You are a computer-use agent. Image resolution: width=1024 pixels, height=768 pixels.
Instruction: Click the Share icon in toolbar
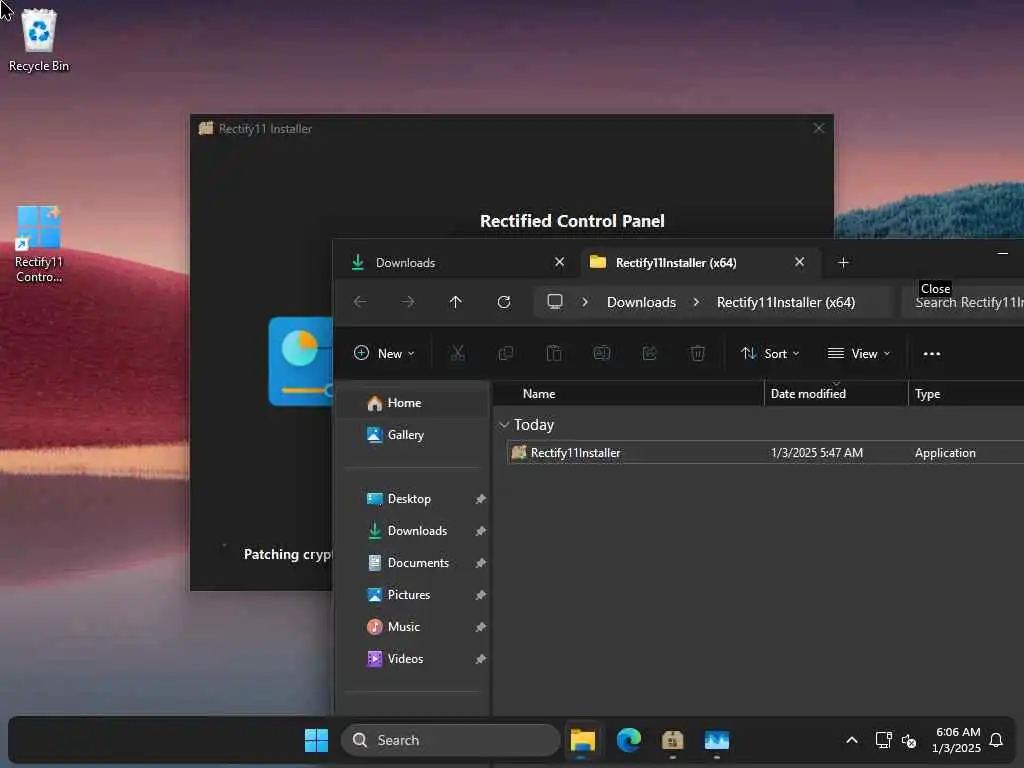pyautogui.click(x=649, y=353)
